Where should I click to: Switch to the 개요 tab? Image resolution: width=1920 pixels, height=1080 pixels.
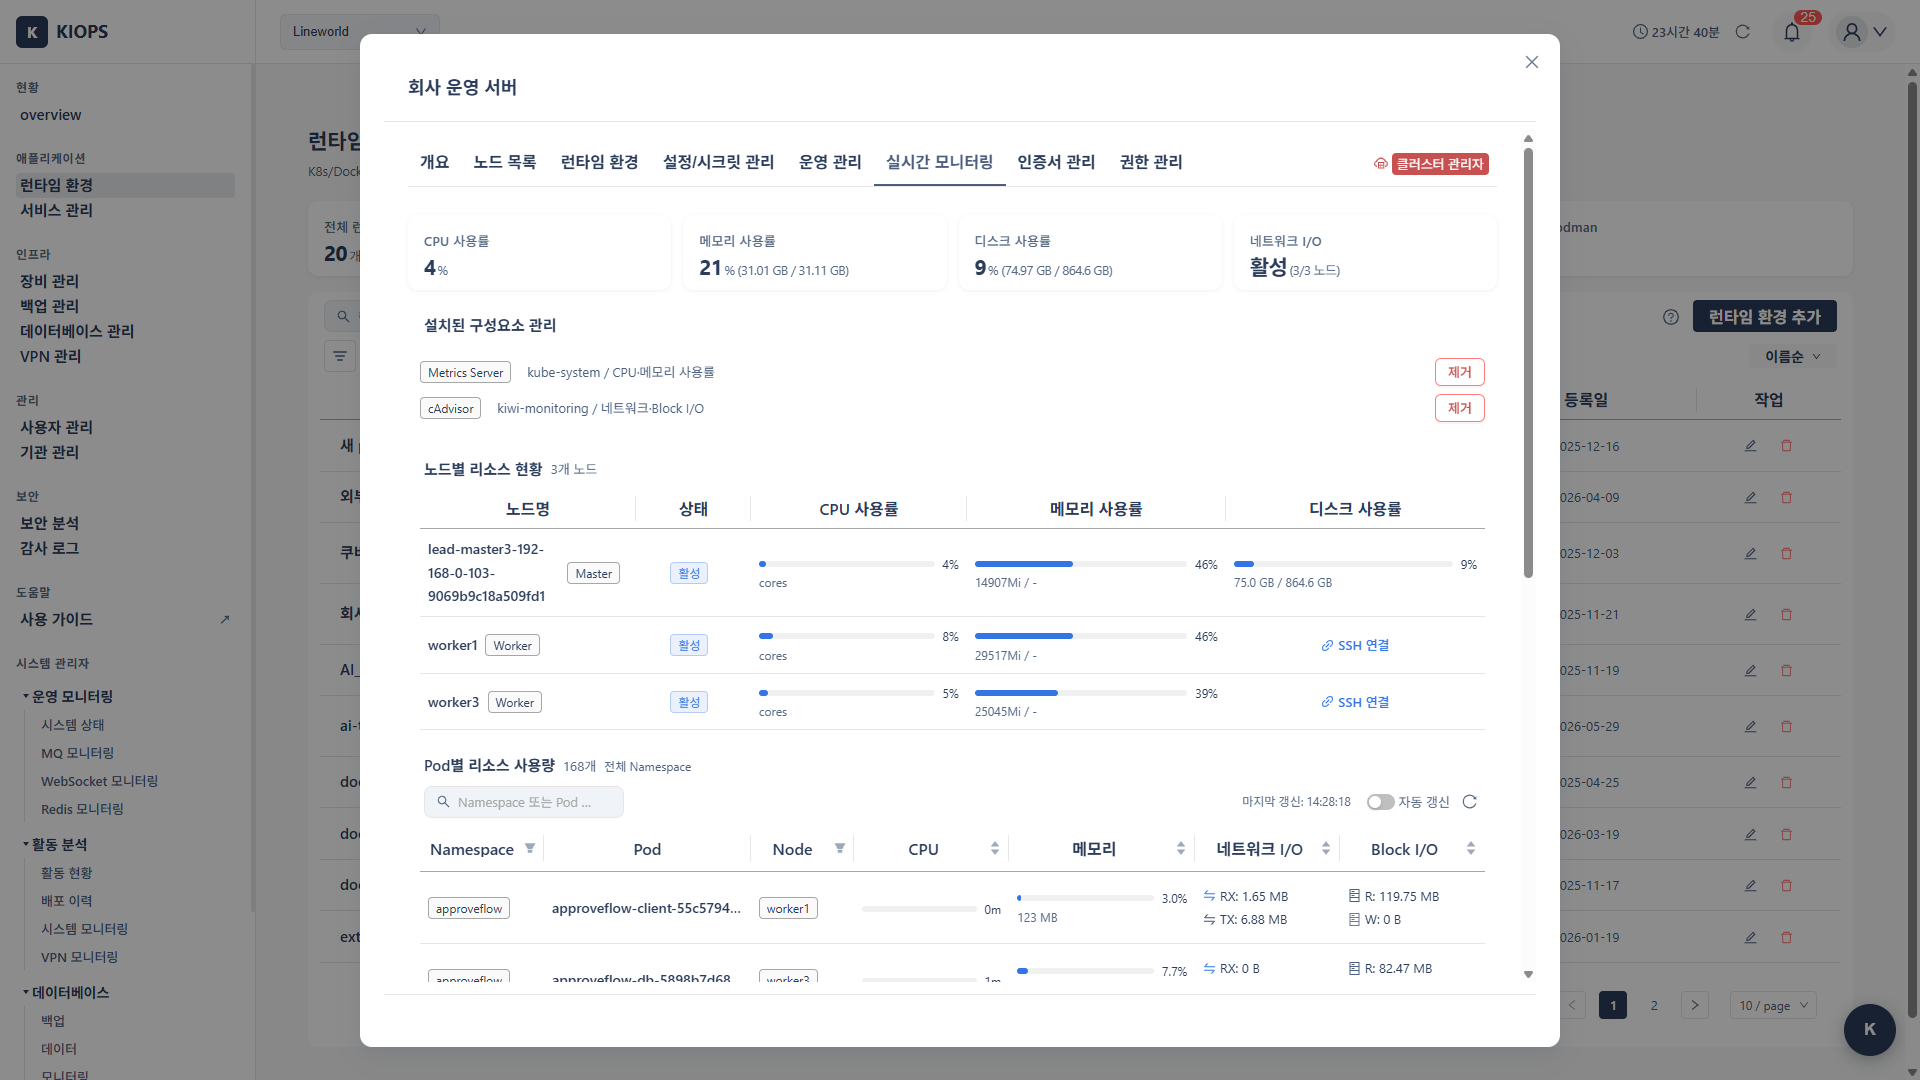(434, 162)
